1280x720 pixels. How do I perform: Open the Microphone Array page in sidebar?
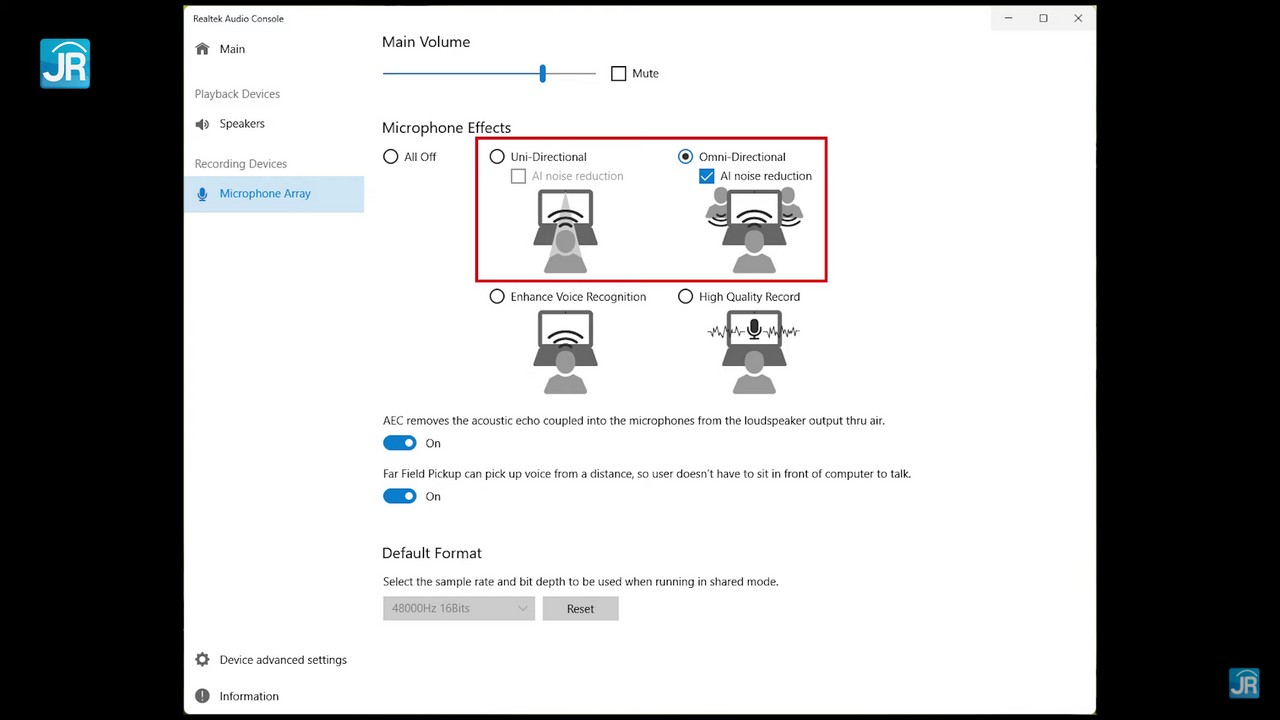pos(265,194)
